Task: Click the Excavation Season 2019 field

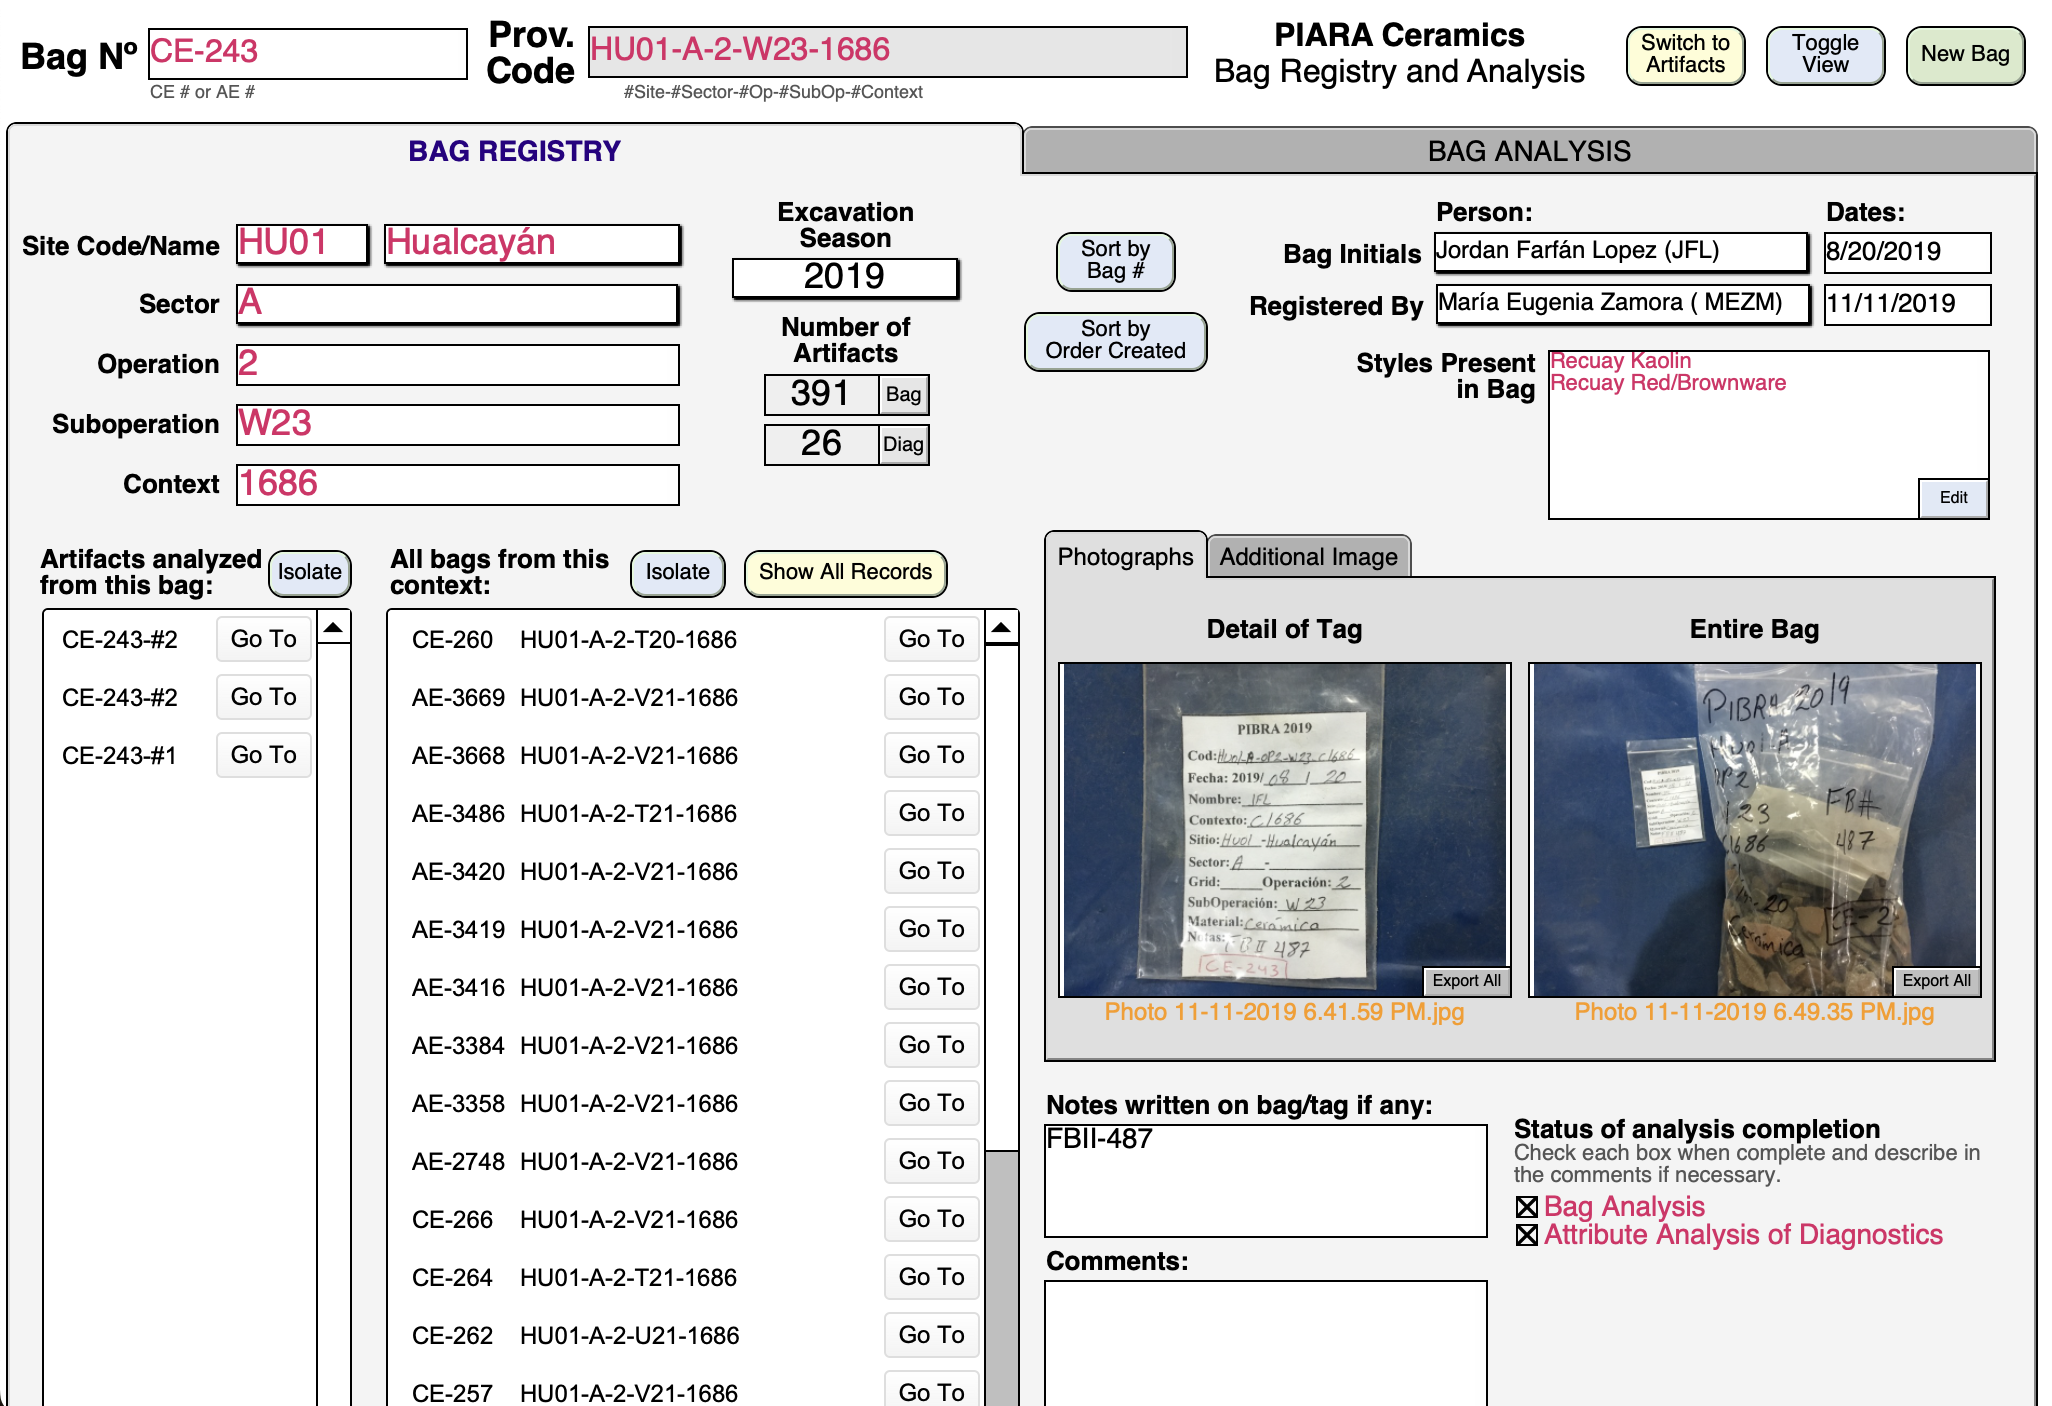Action: [x=845, y=277]
